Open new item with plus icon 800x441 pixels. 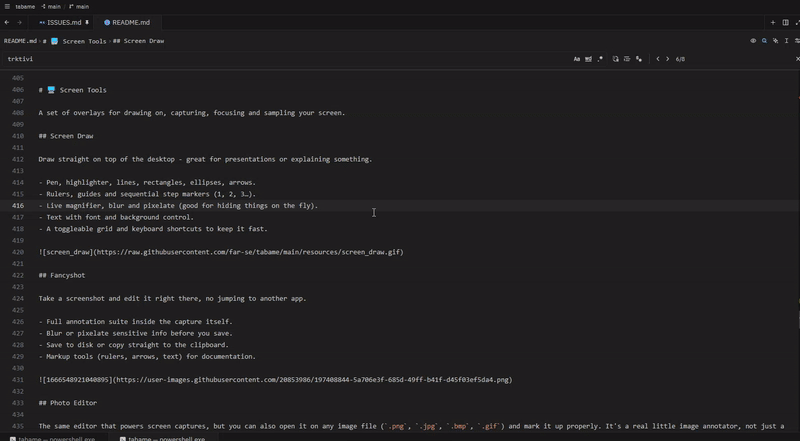click(772, 22)
